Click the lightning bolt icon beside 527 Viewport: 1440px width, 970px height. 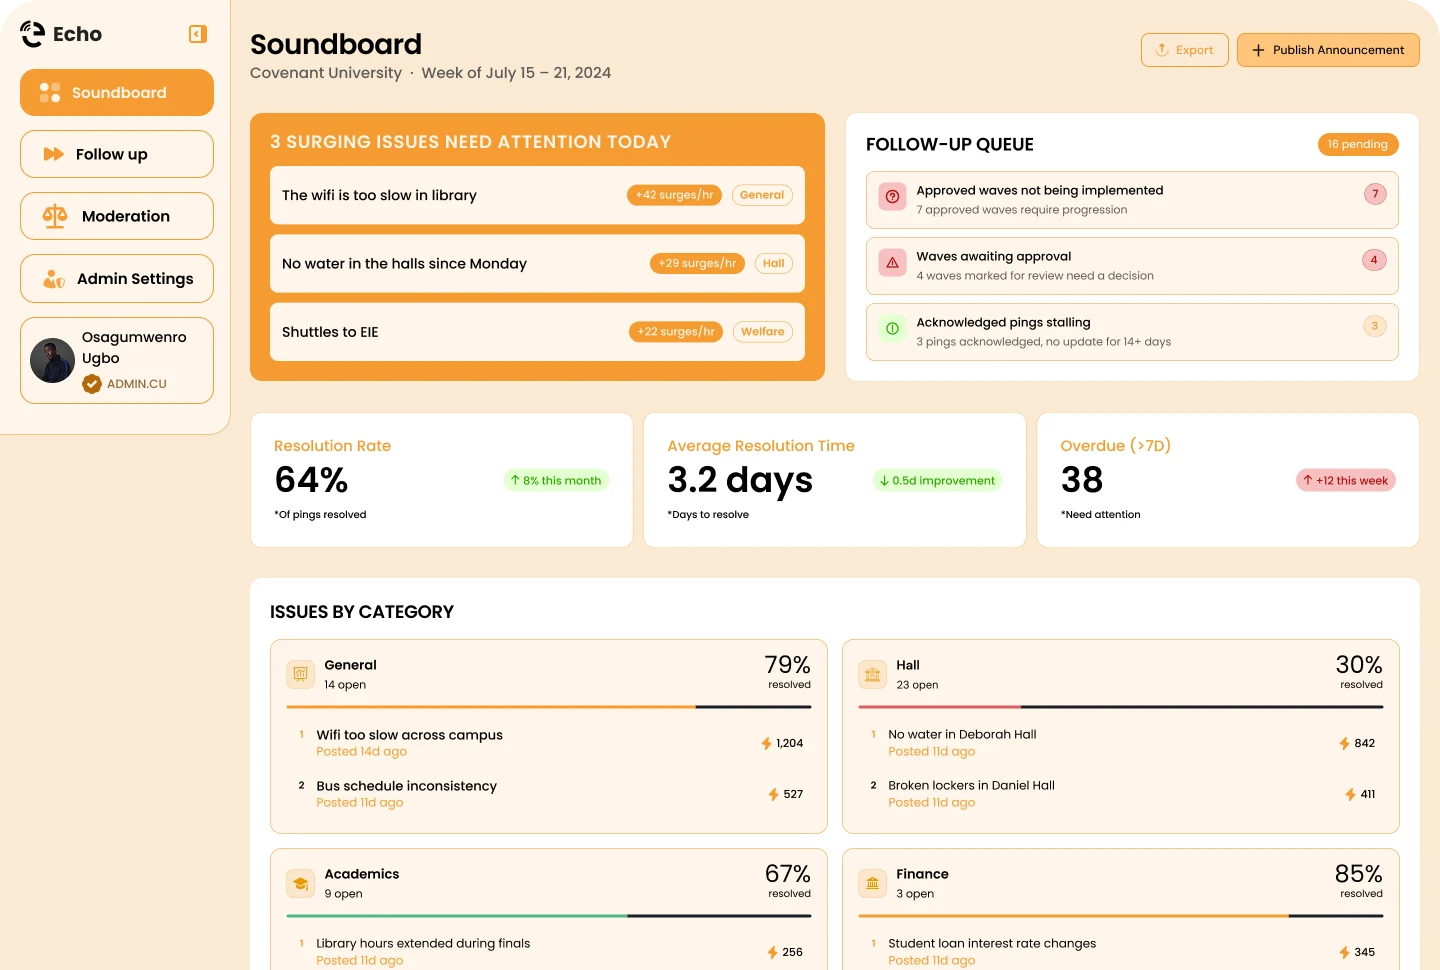[x=773, y=795]
